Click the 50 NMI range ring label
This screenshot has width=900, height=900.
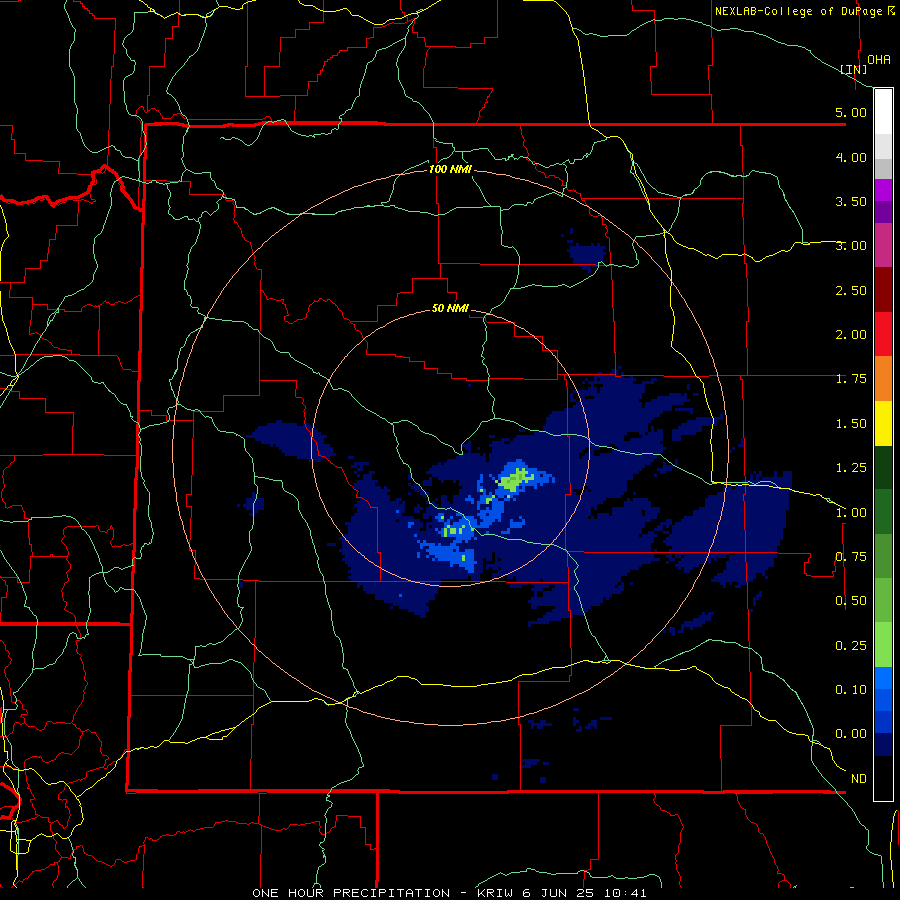[450, 309]
